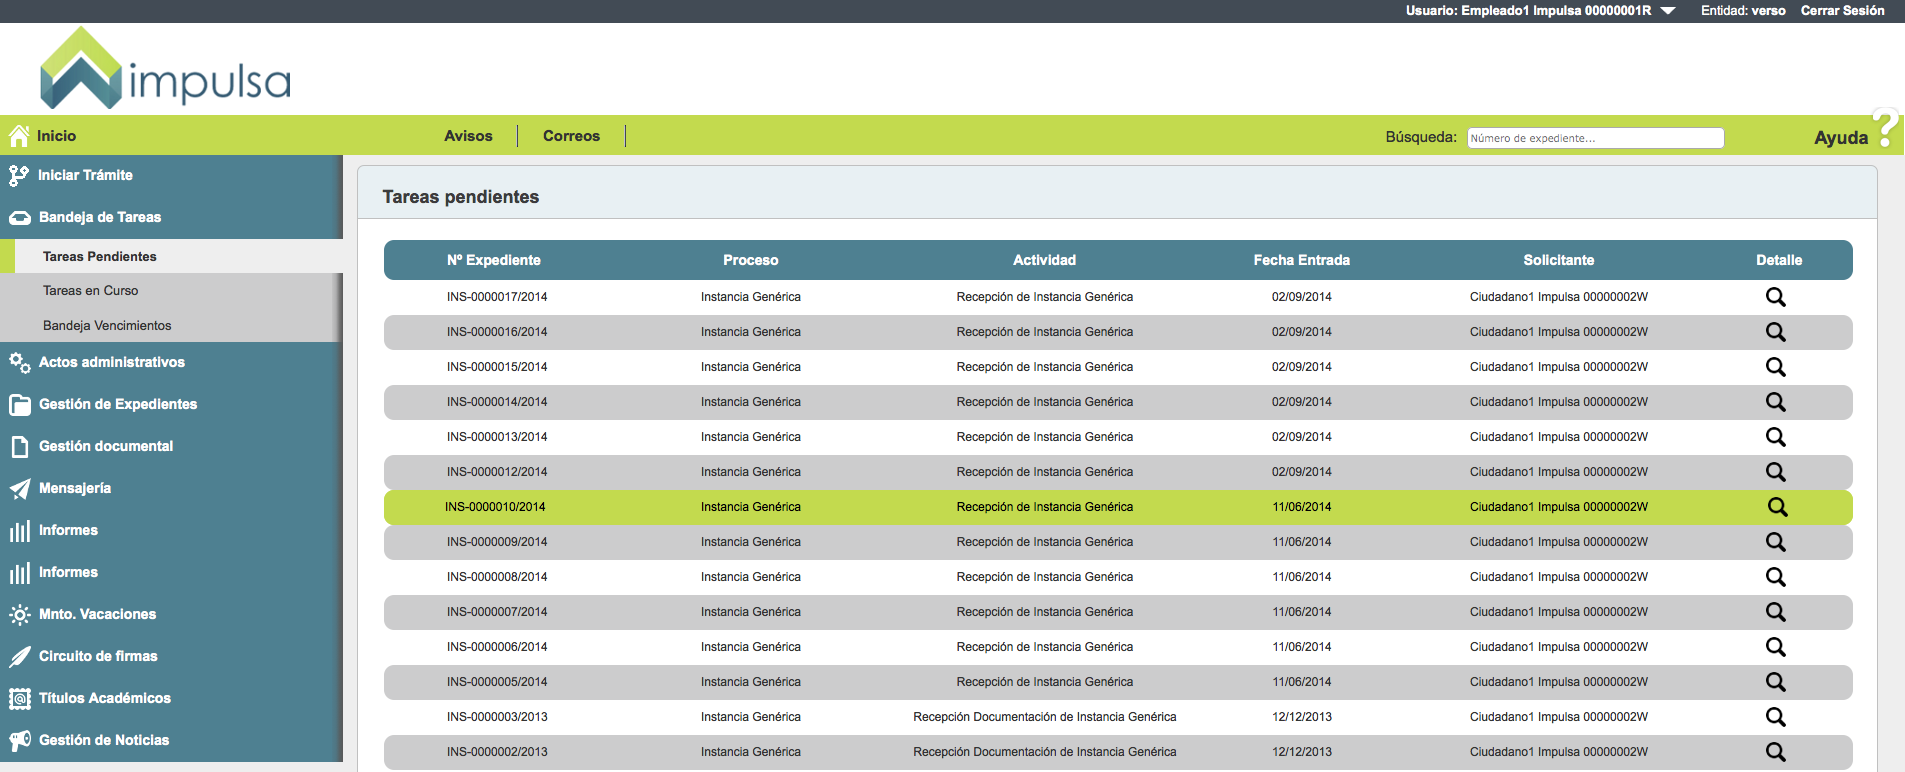The height and width of the screenshot is (772, 1905).
Task: Sort by the Solicitante column header
Action: 1558,260
